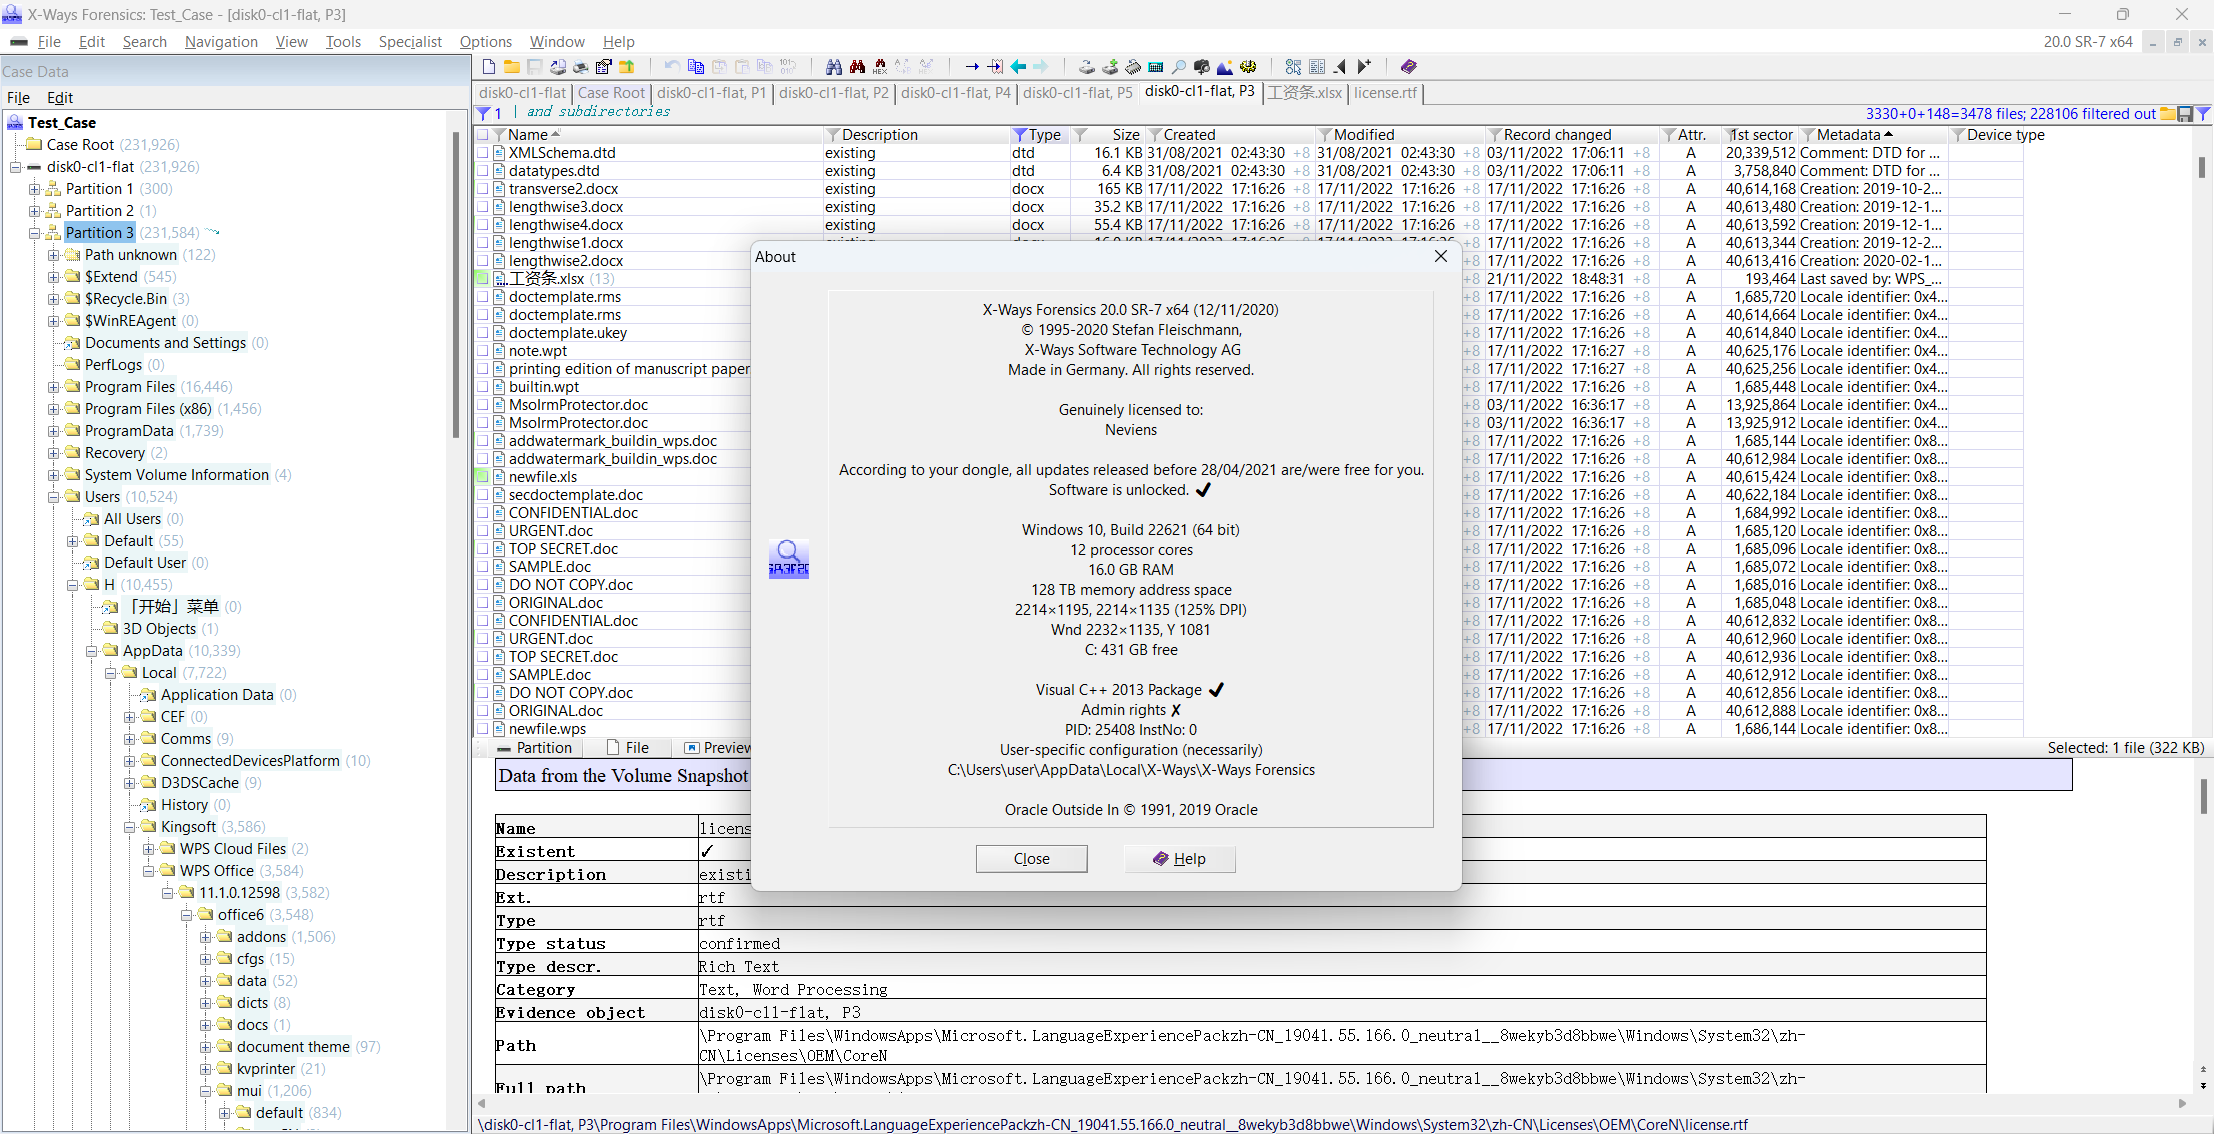Expand the Partition 1 tree node
The height and width of the screenshot is (1134, 2214).
click(35, 189)
